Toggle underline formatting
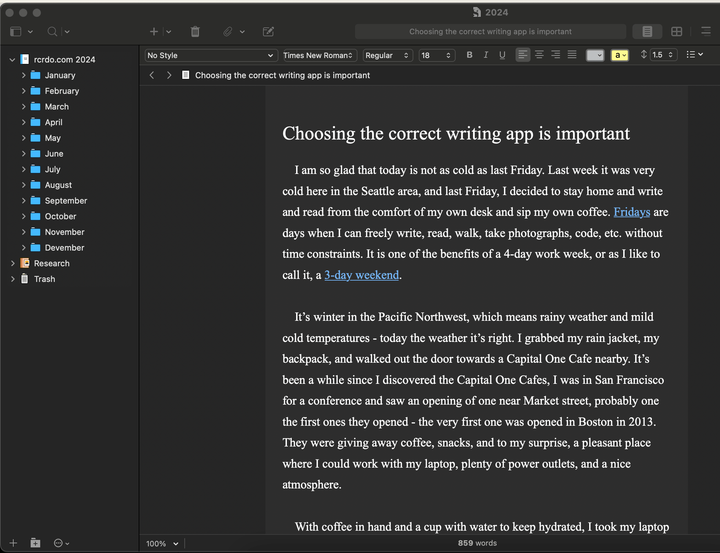Viewport: 720px width, 553px height. point(502,55)
